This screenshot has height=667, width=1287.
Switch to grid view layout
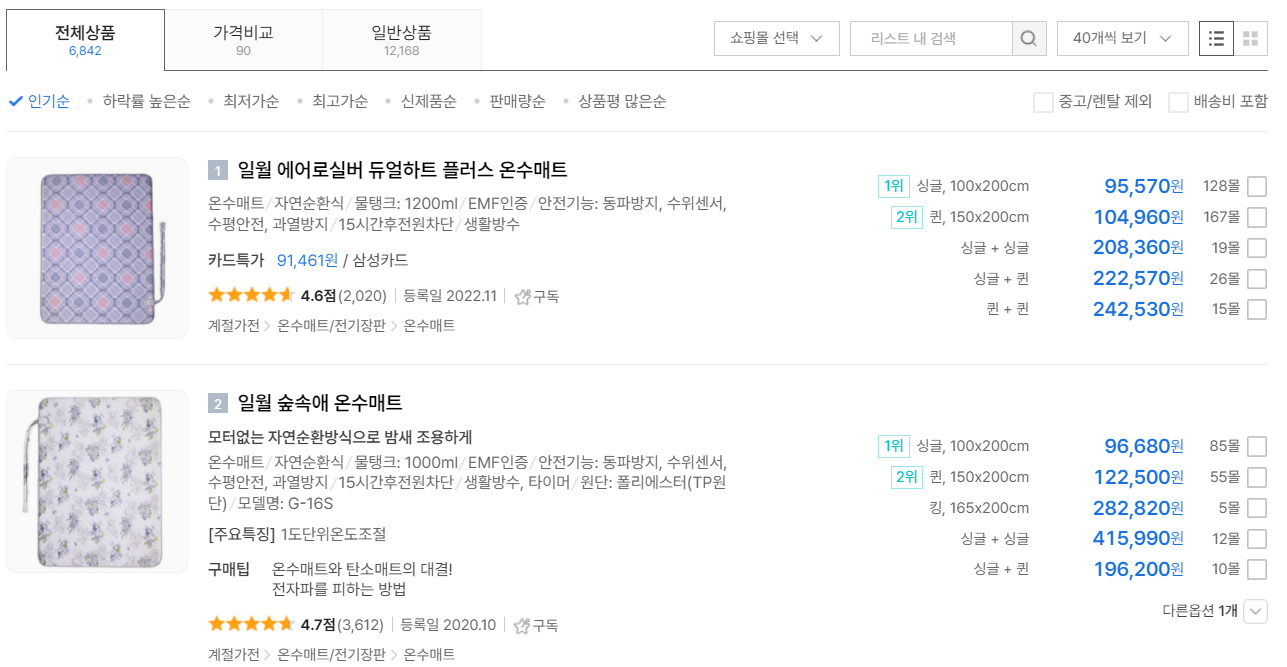(x=1249, y=37)
